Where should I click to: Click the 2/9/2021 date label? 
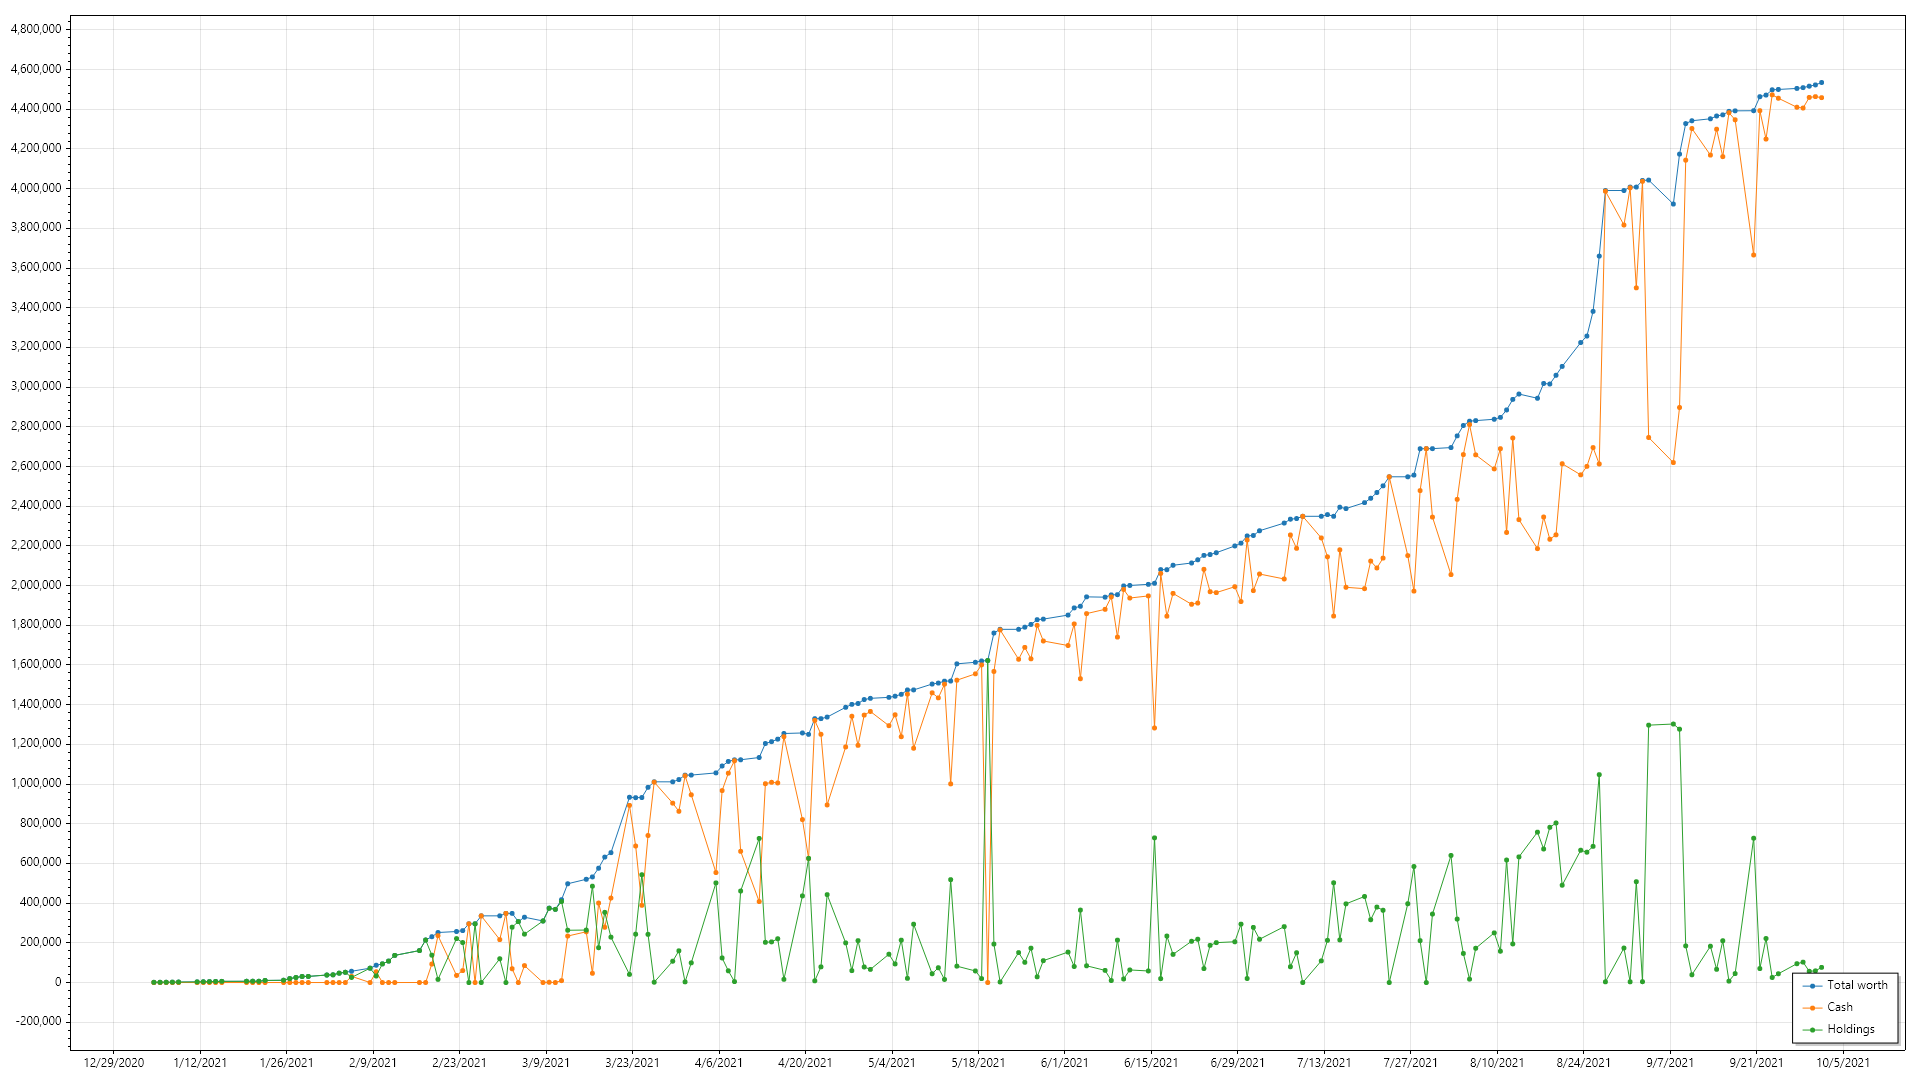click(x=373, y=1063)
